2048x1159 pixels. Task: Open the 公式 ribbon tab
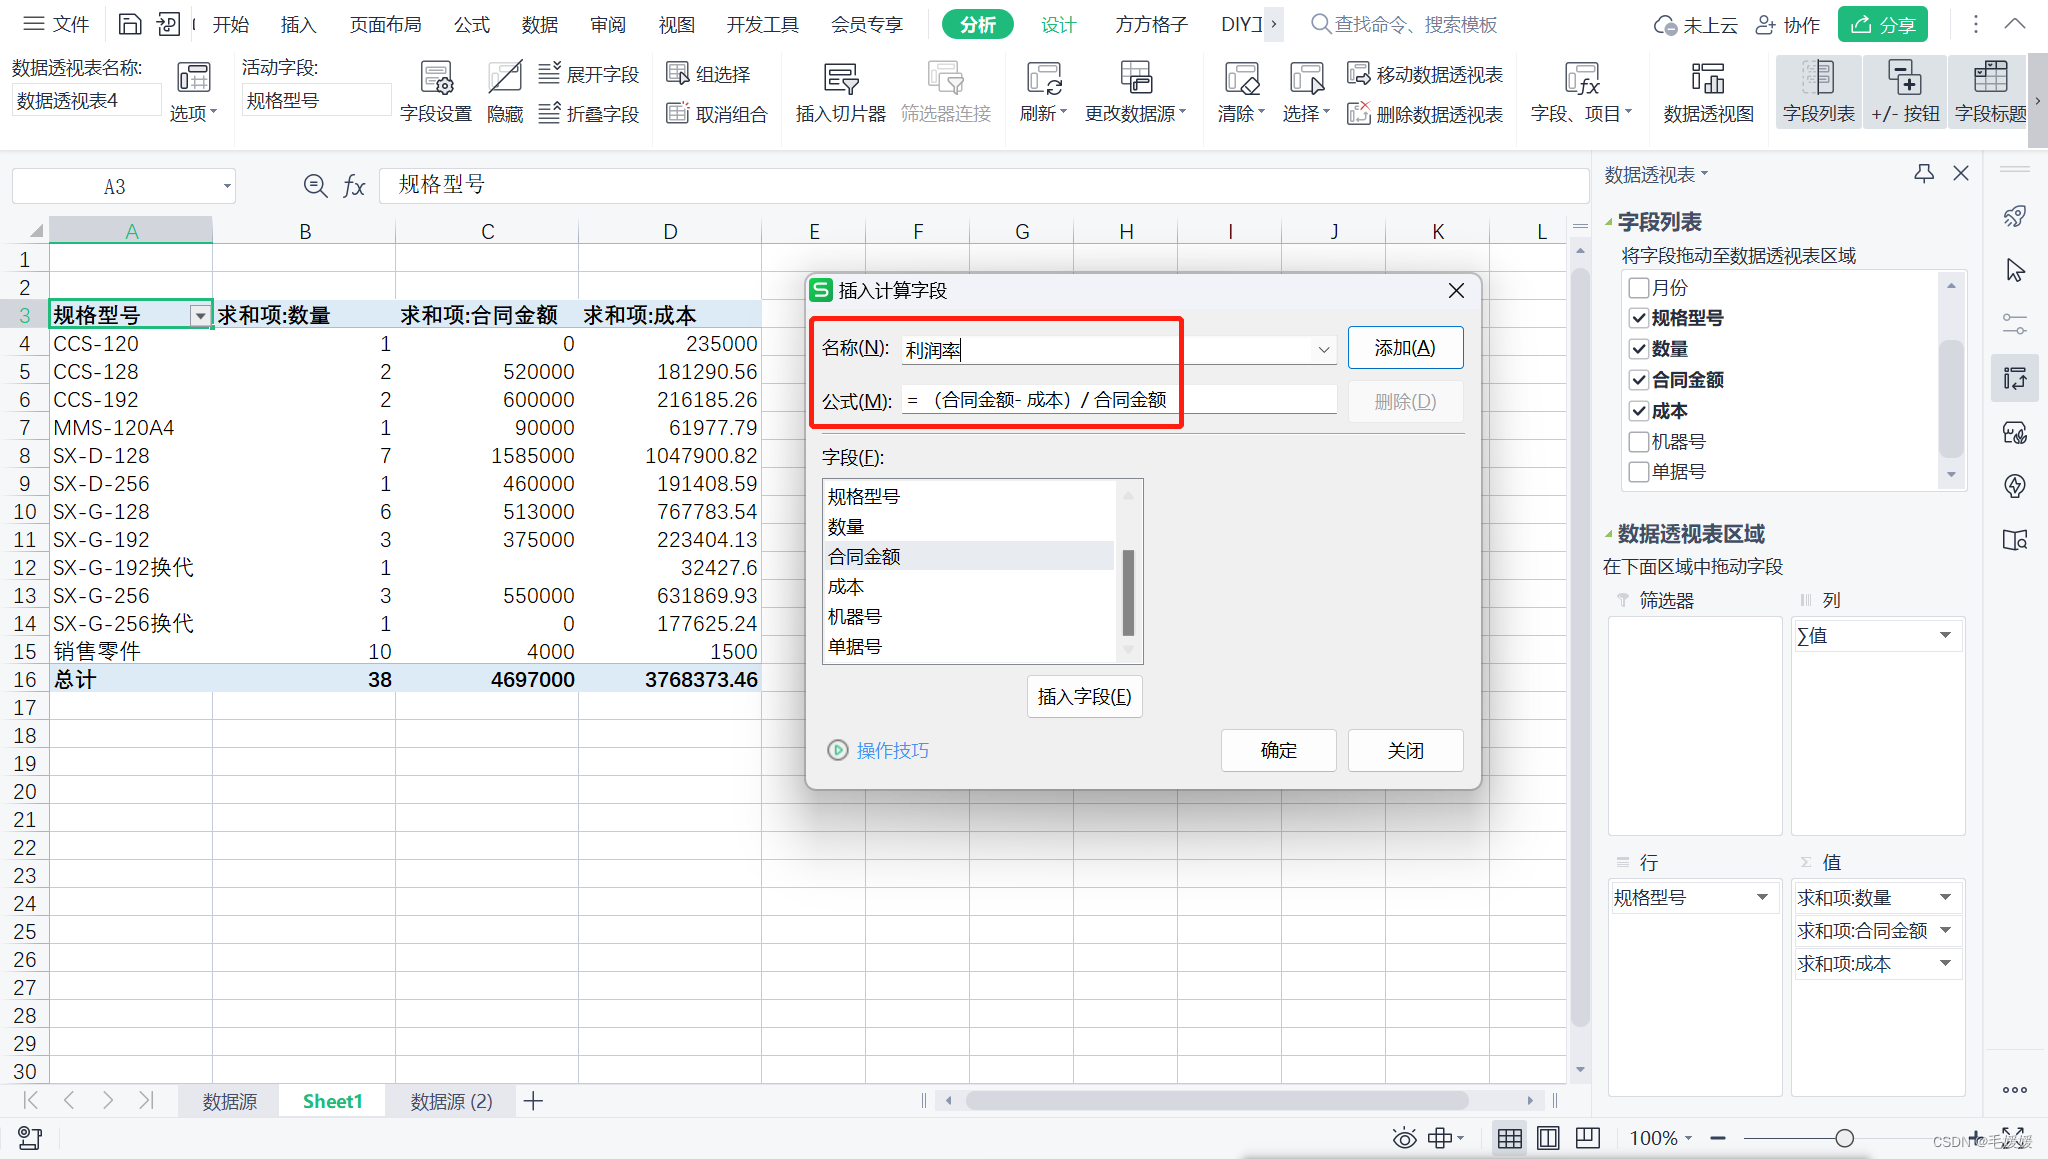[472, 24]
